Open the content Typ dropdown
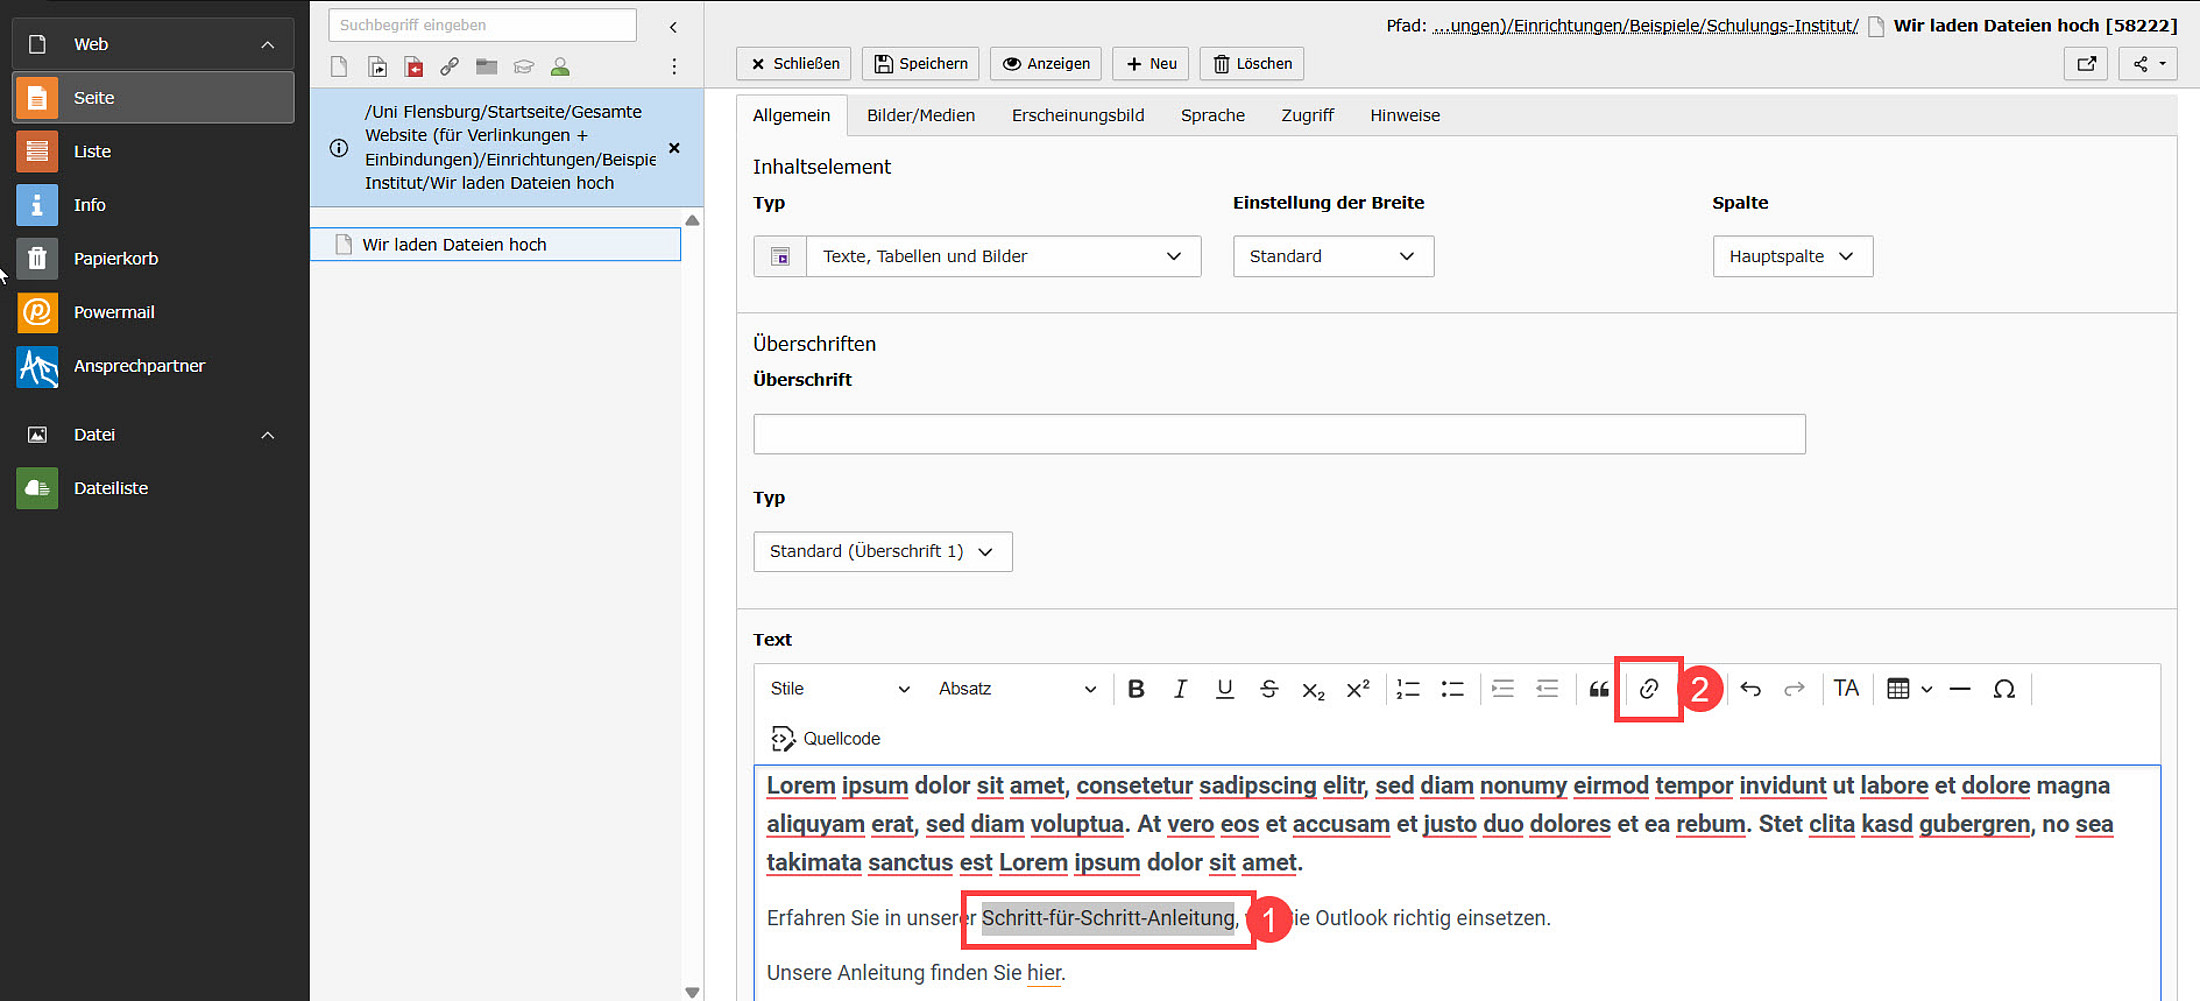 tap(1002, 257)
